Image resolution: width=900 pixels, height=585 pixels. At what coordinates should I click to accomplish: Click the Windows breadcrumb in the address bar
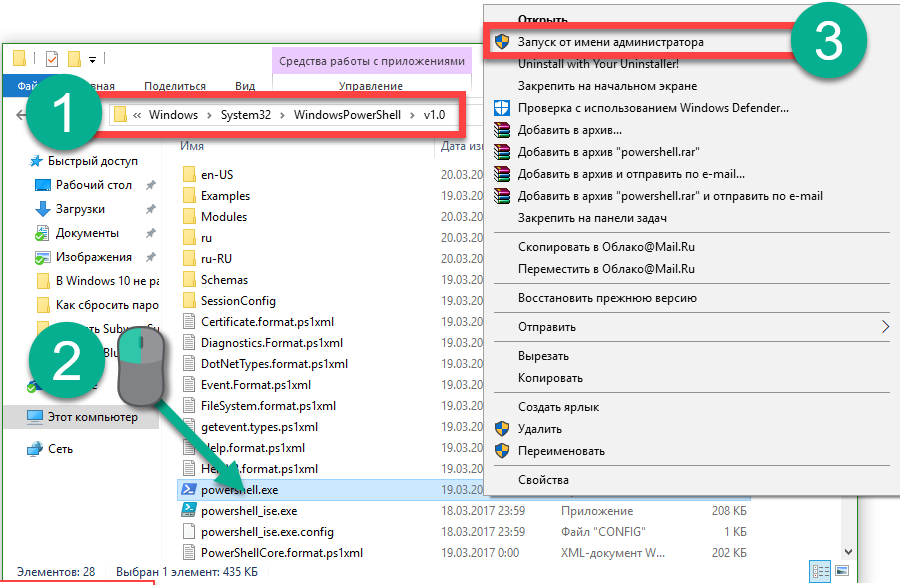click(x=173, y=115)
